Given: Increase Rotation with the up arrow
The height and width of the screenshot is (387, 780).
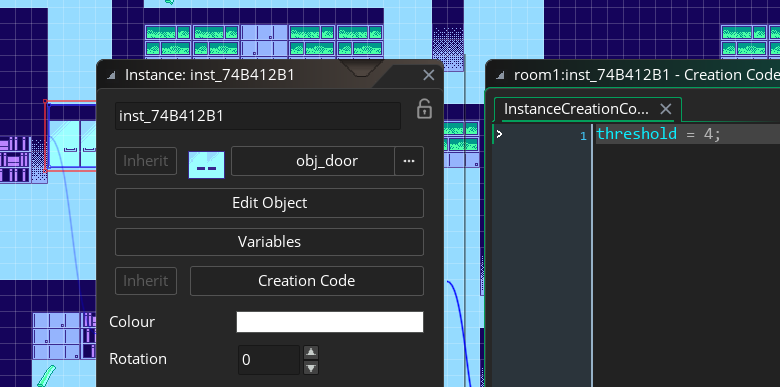Looking at the screenshot, I should [311, 353].
